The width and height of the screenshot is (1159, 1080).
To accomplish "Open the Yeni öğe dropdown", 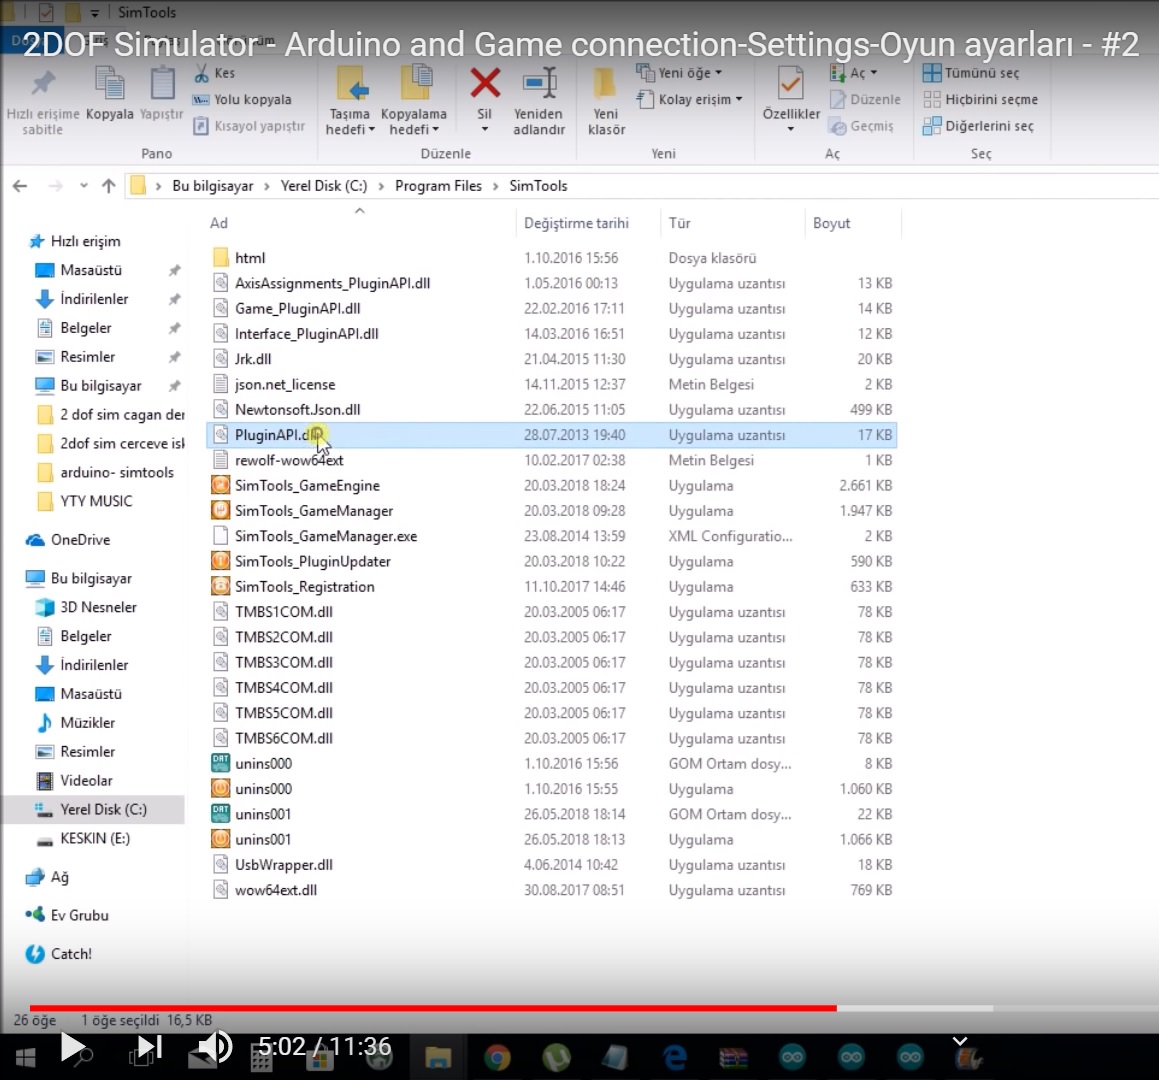I will [691, 73].
